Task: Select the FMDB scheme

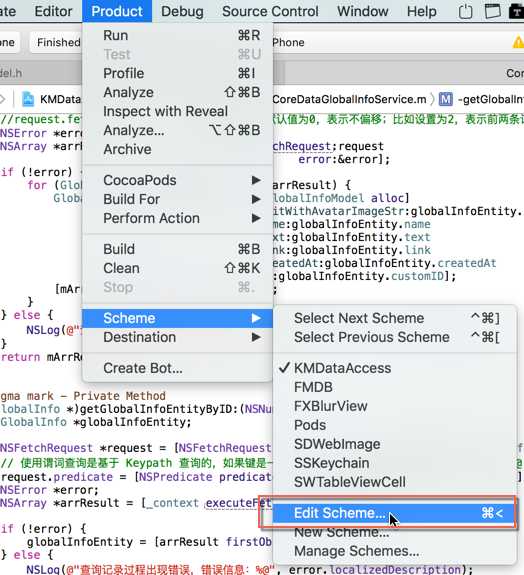Action: pyautogui.click(x=394, y=387)
